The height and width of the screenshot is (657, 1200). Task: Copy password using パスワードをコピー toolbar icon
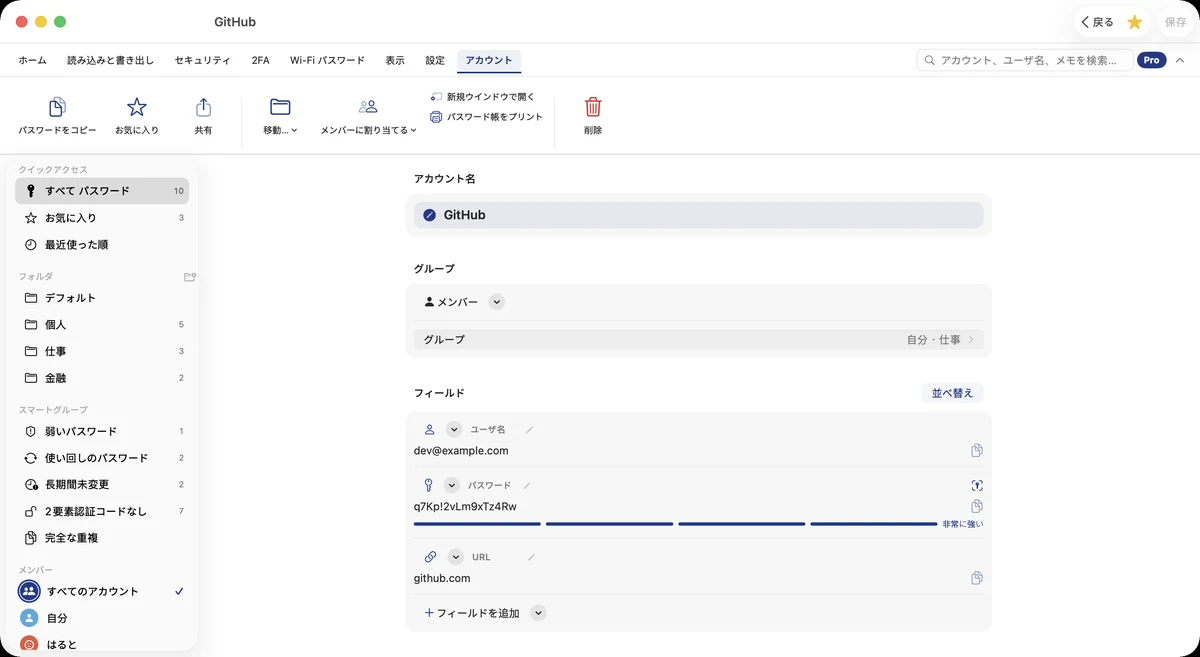57,107
